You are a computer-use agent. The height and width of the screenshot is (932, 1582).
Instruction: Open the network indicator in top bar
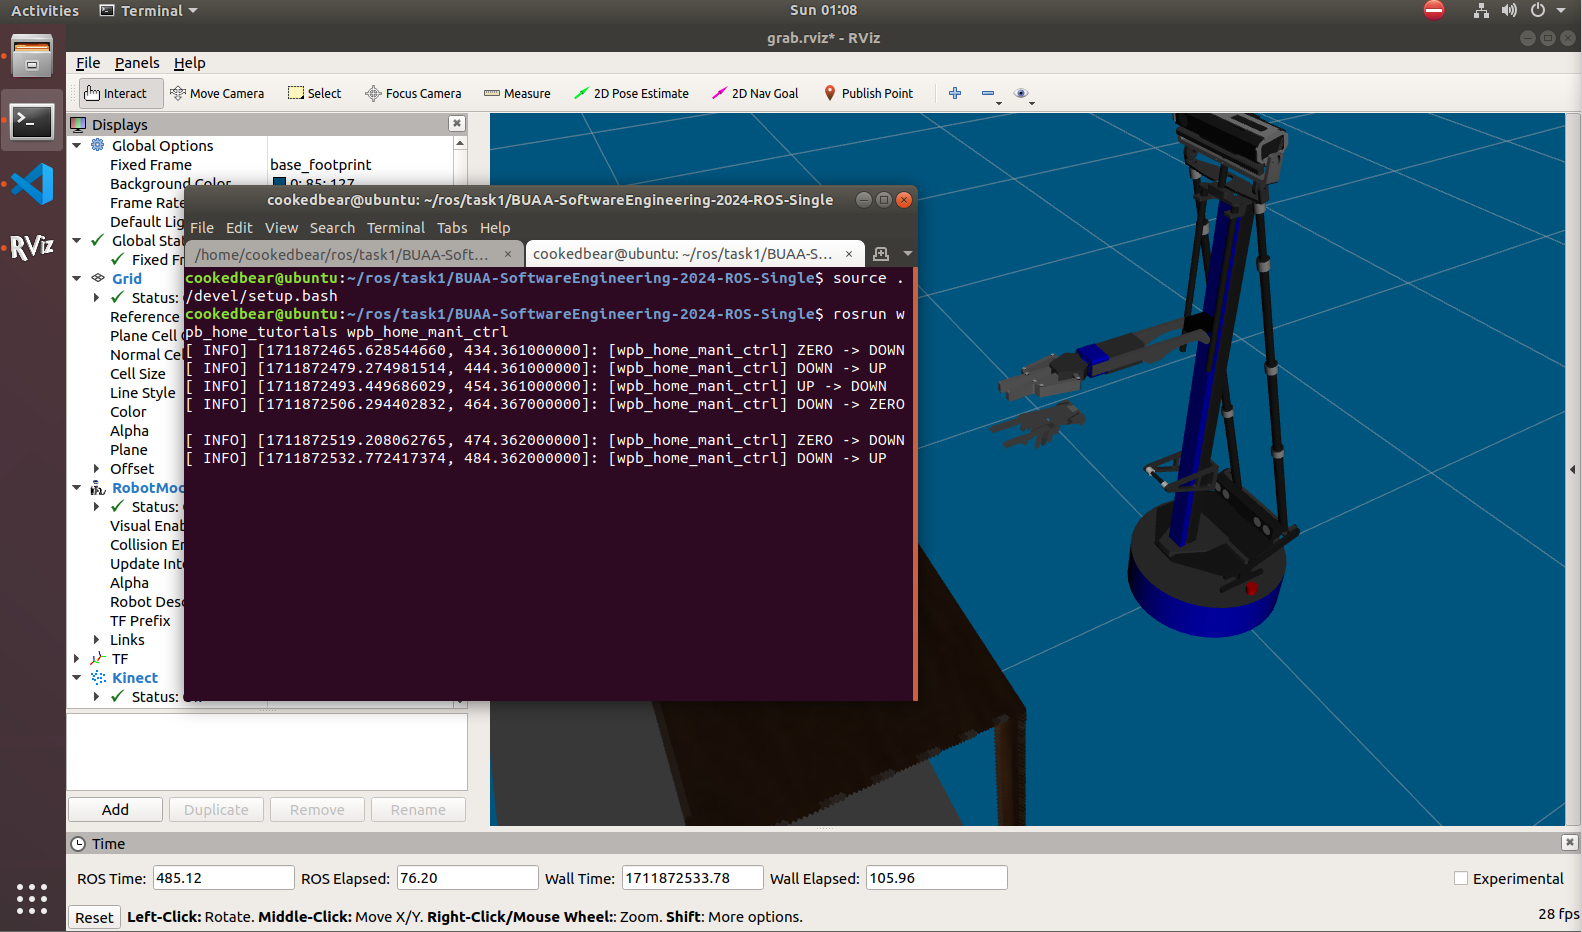point(1481,10)
